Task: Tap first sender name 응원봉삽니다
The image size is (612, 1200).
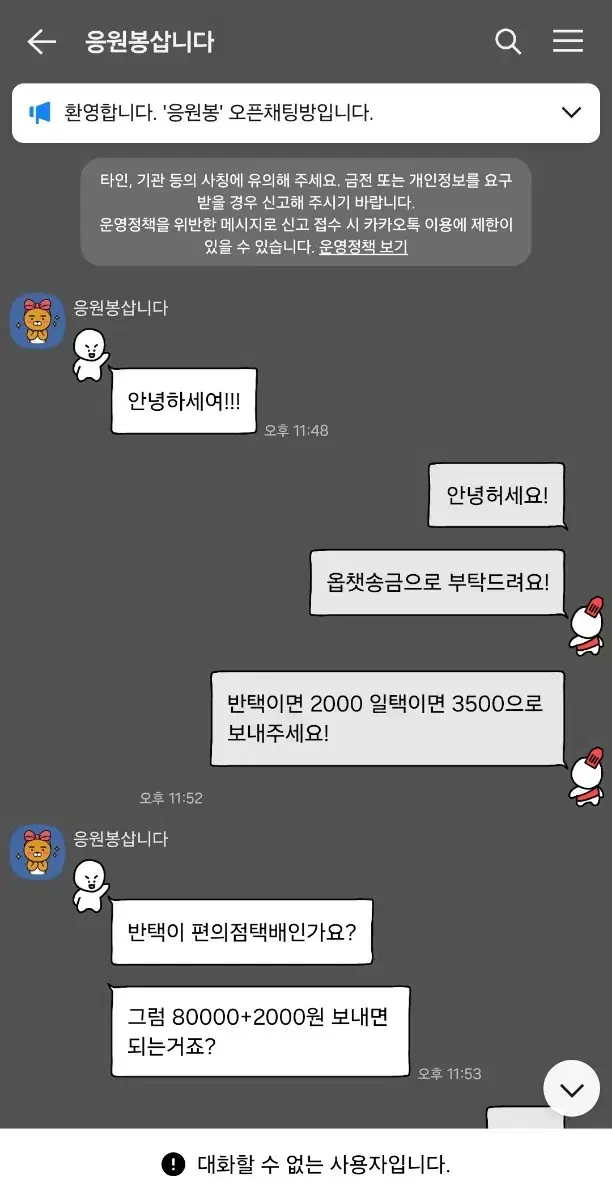Action: click(121, 308)
